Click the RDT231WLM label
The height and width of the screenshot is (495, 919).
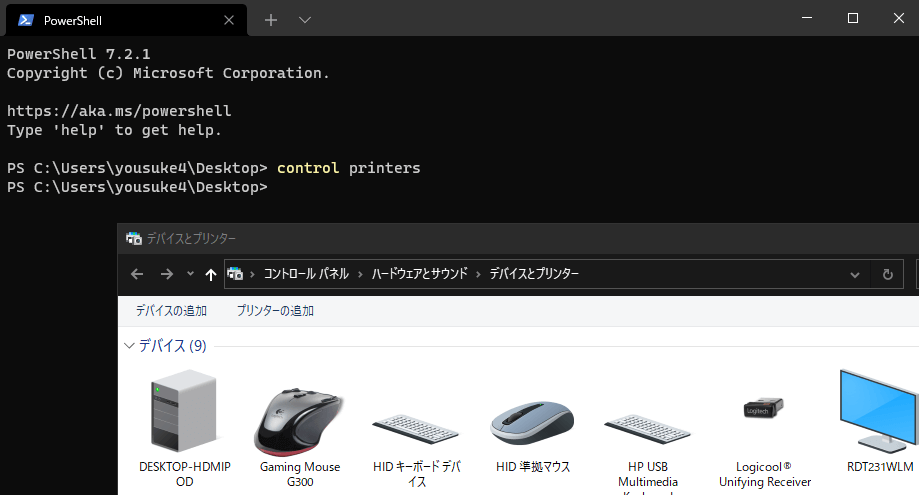tap(880, 467)
